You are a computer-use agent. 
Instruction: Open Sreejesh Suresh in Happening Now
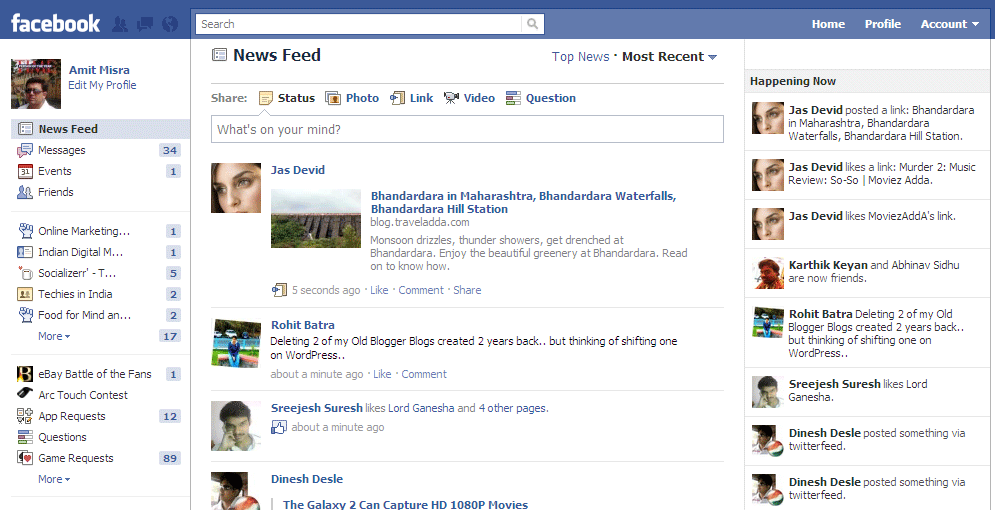click(x=834, y=384)
